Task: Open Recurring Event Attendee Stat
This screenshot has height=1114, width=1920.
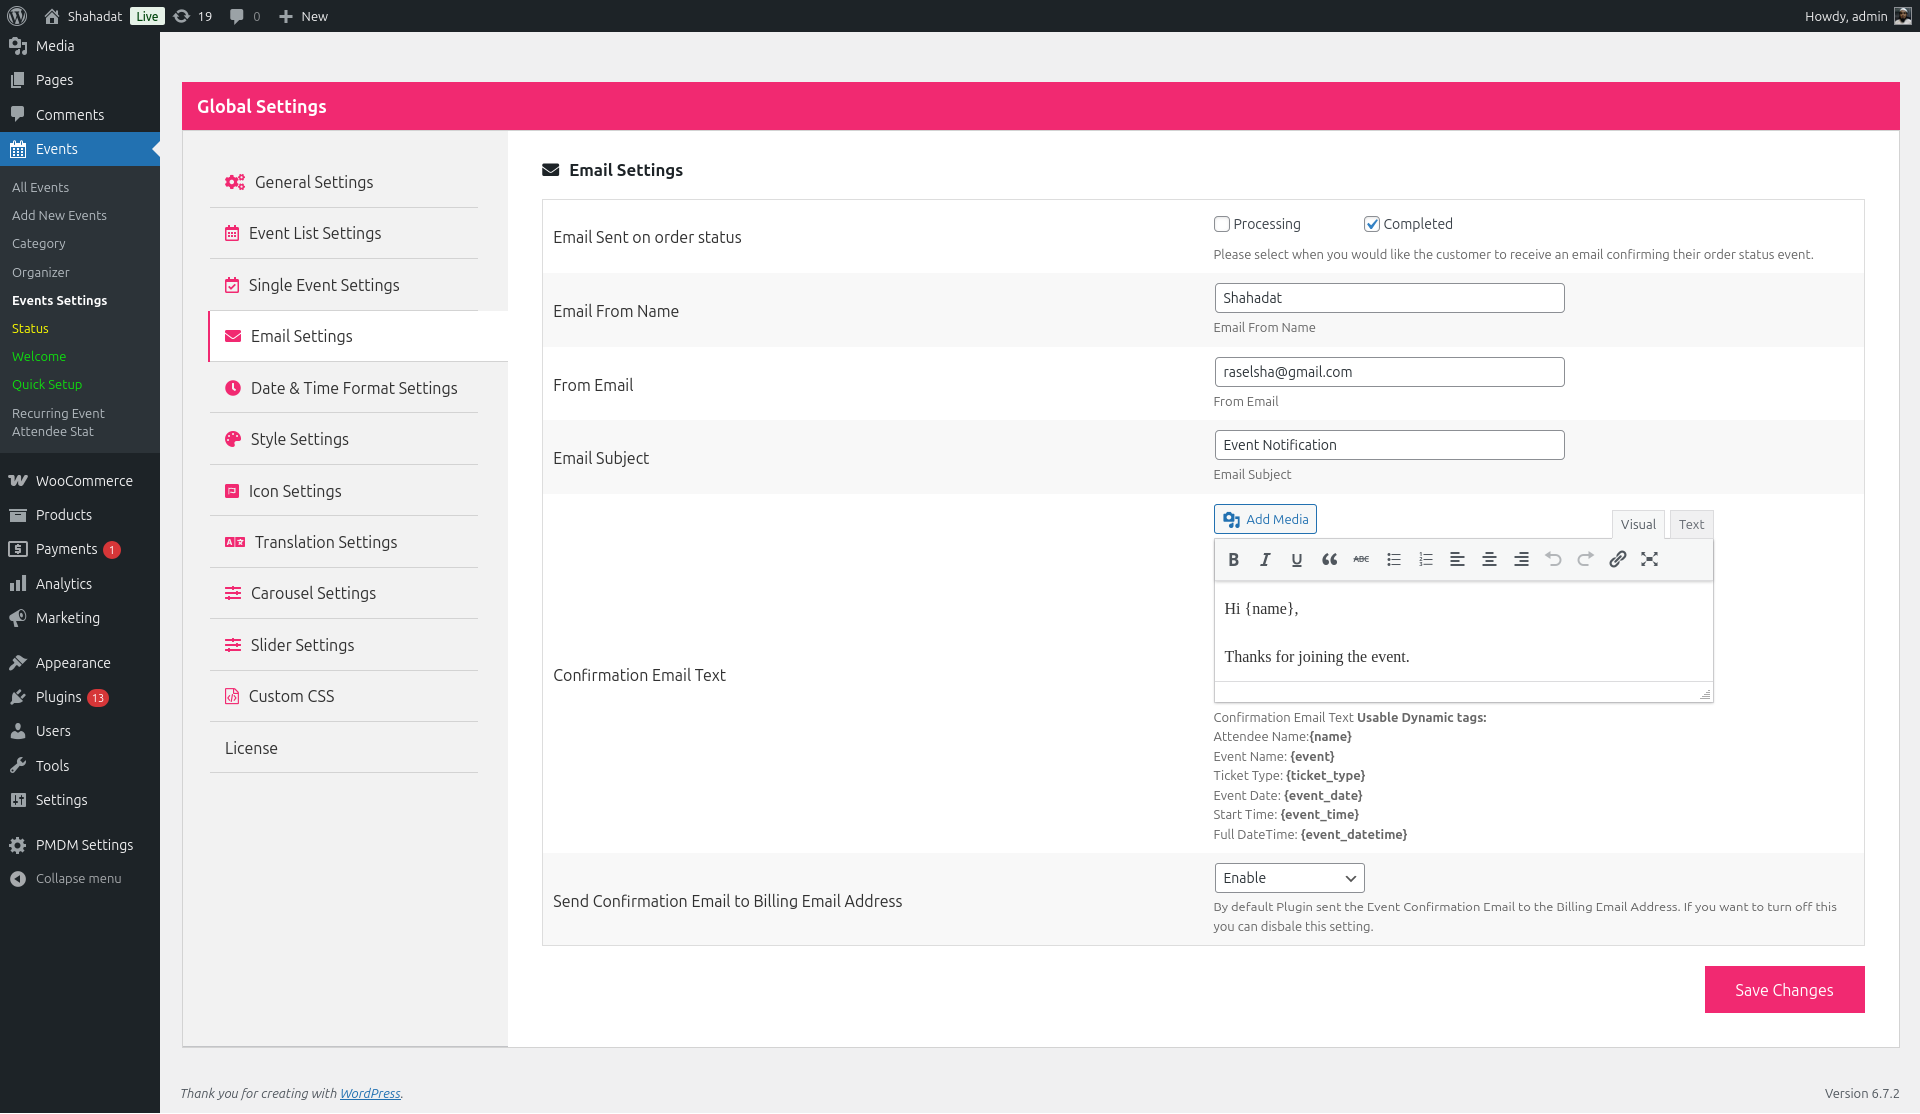Action: (x=58, y=422)
